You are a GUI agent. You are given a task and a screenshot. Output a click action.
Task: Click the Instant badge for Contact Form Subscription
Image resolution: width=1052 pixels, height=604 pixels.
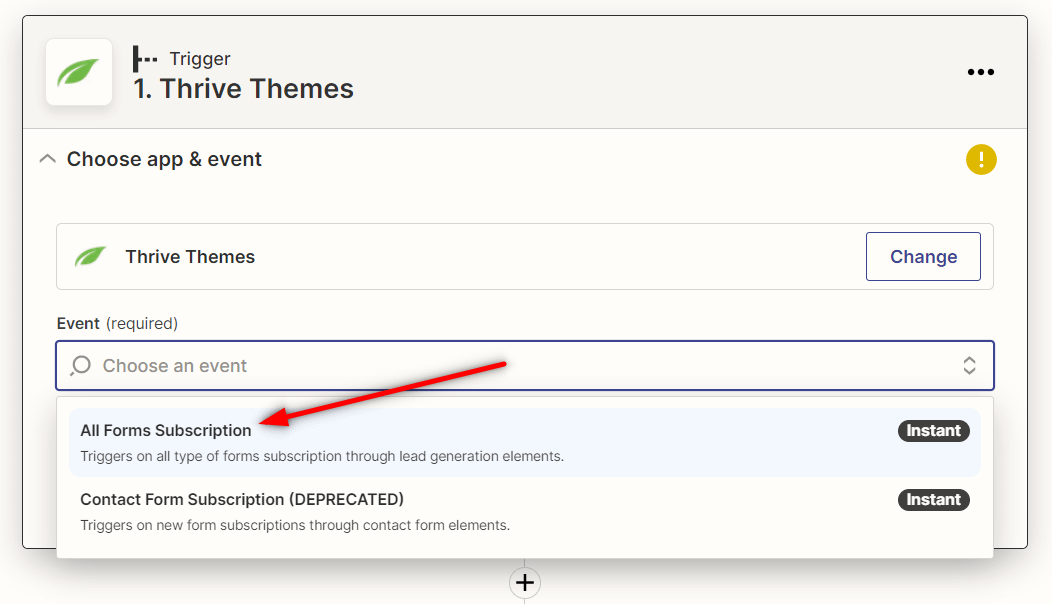(933, 500)
